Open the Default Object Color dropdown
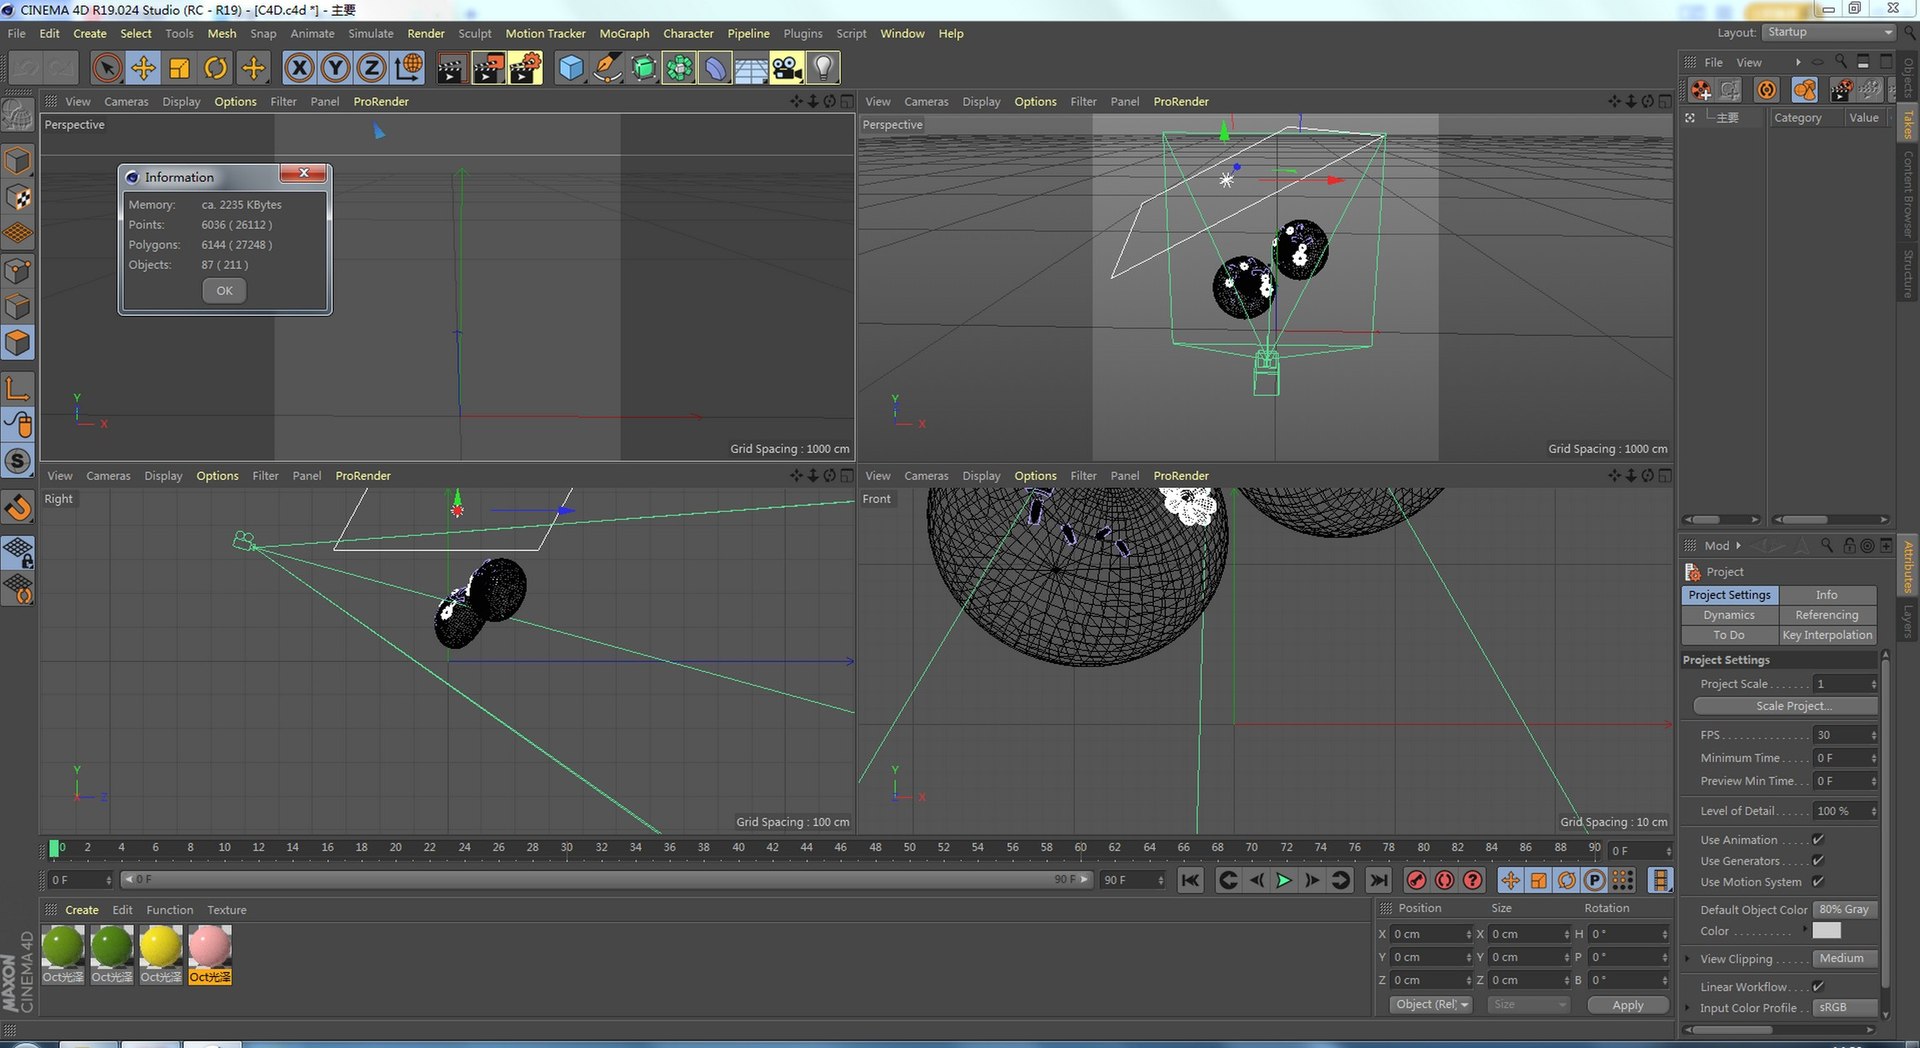 (x=1844, y=910)
